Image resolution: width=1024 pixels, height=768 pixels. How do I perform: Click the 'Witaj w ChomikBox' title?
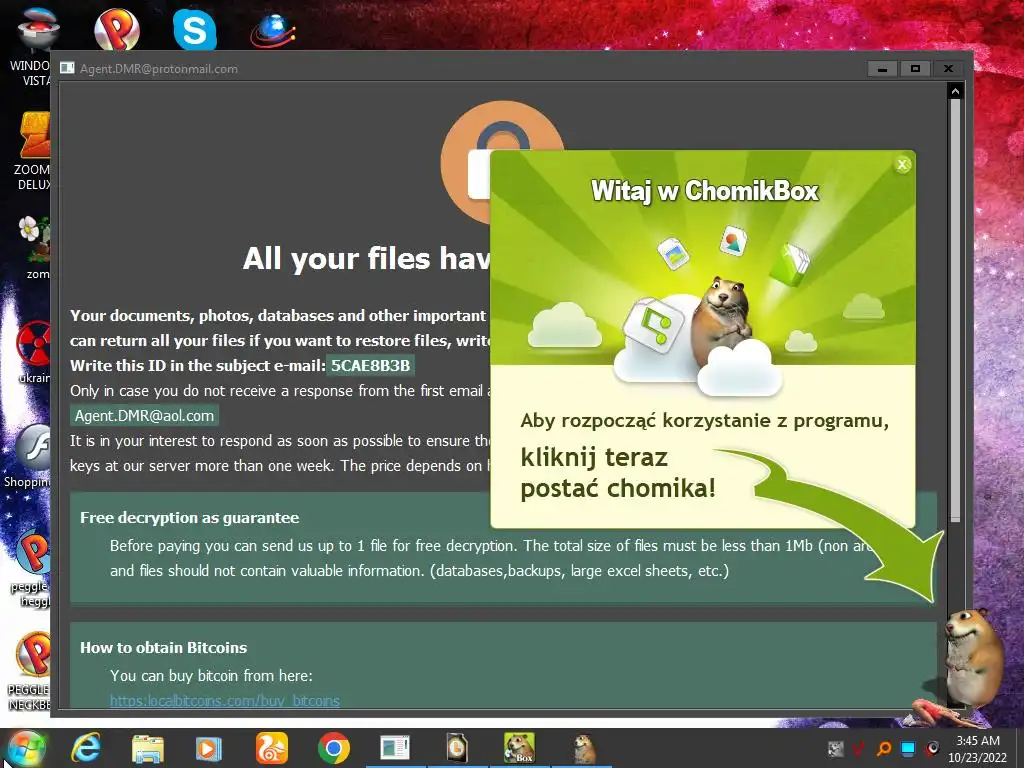click(705, 191)
